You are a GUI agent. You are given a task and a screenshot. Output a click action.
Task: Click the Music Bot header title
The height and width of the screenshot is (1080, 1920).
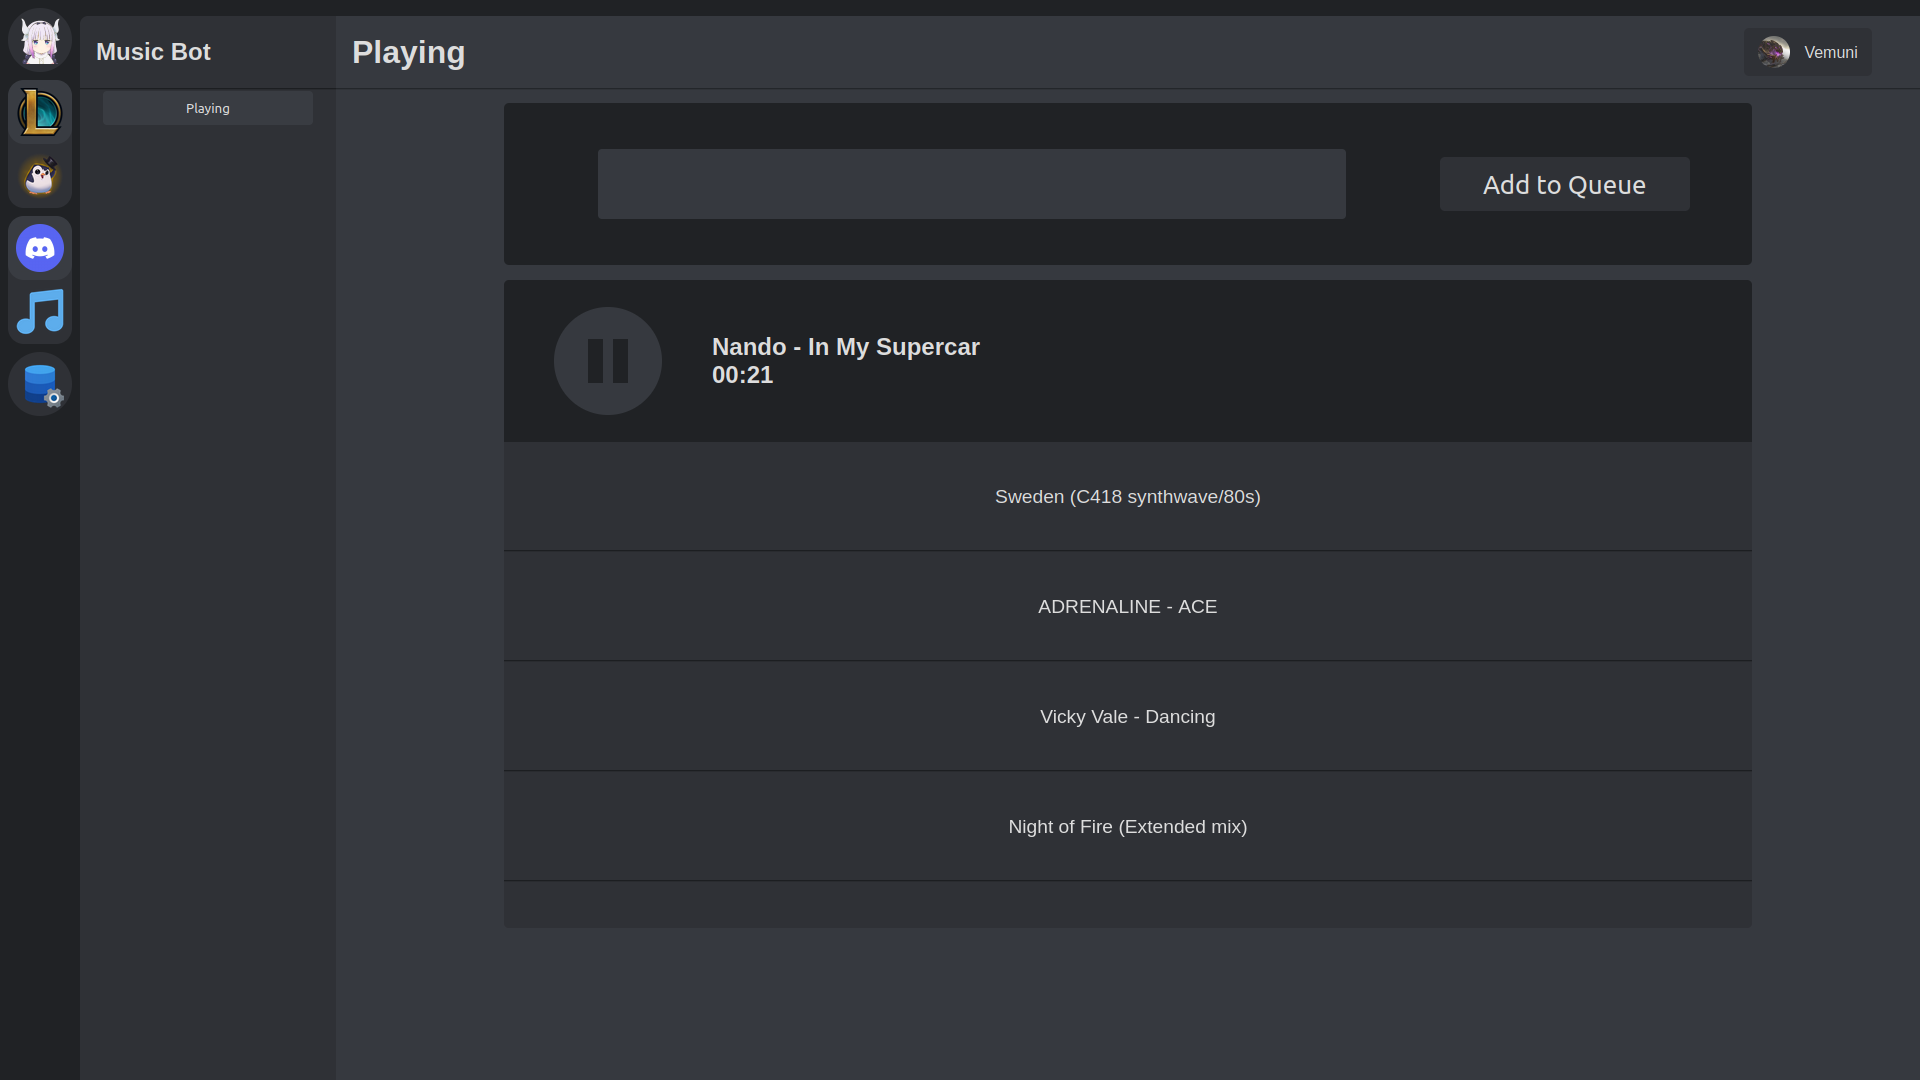click(153, 52)
